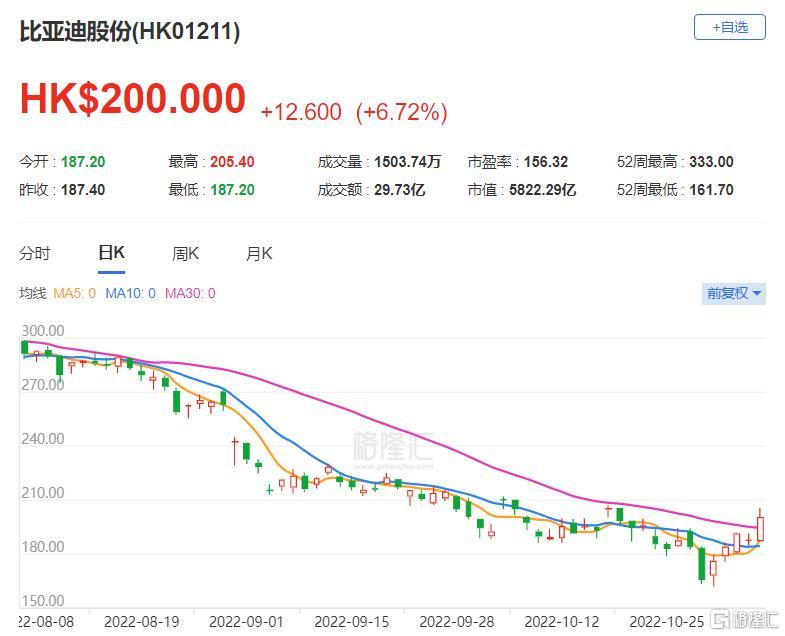Viewport: 785px width, 636px height.
Task: Click the 最高 value 205.40
Action: pyautogui.click(x=232, y=162)
